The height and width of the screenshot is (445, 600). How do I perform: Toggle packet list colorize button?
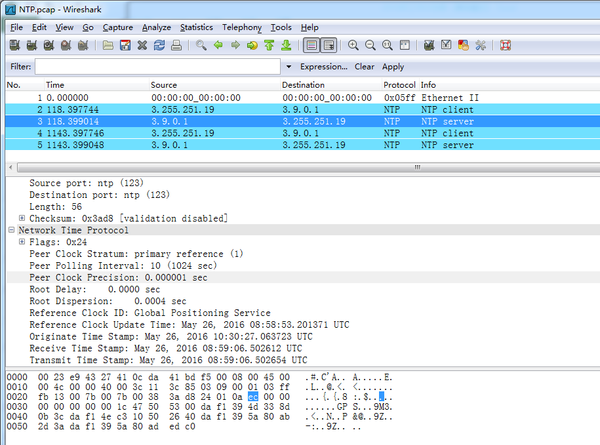(x=311, y=45)
